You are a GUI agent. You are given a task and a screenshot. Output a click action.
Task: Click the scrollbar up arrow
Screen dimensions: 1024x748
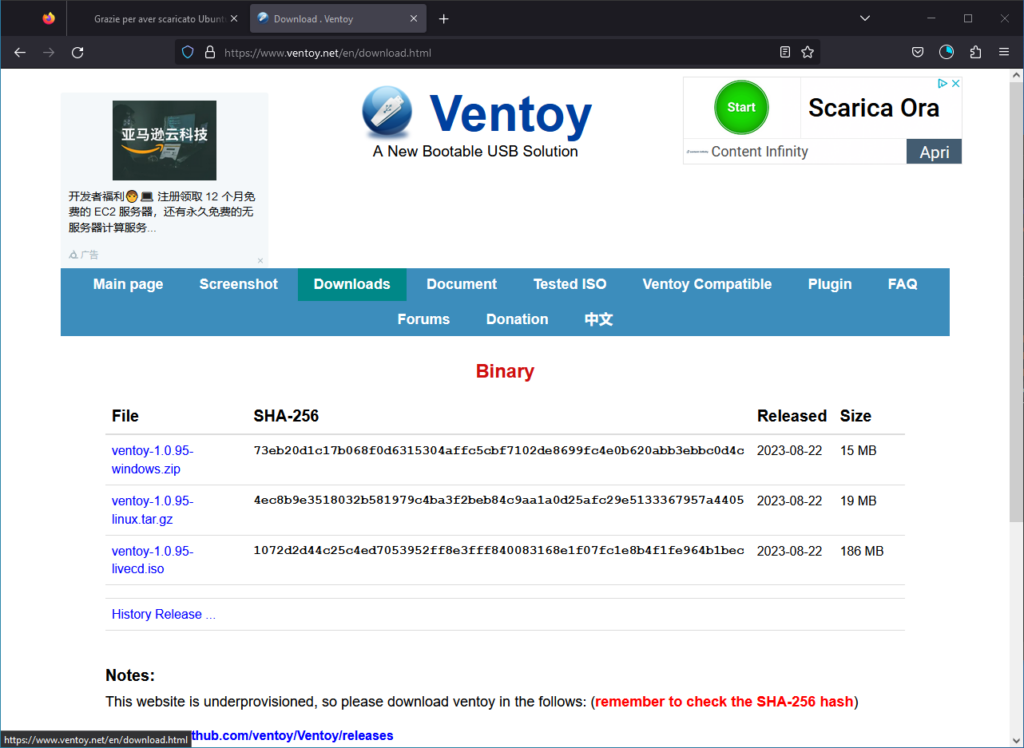(x=1016, y=75)
